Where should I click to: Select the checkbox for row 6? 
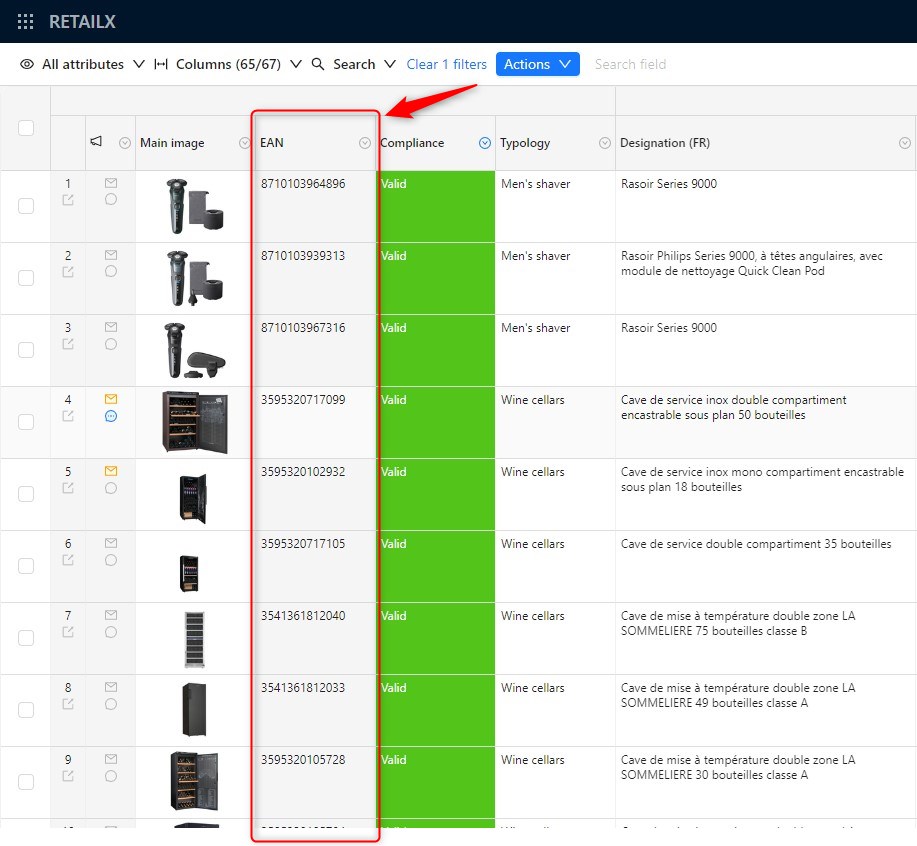tap(26, 566)
